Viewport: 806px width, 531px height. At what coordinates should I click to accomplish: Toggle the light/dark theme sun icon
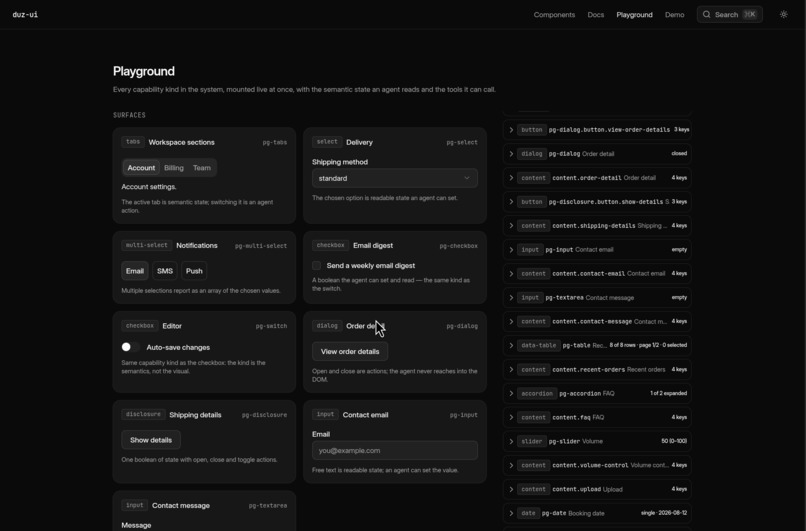(x=783, y=14)
